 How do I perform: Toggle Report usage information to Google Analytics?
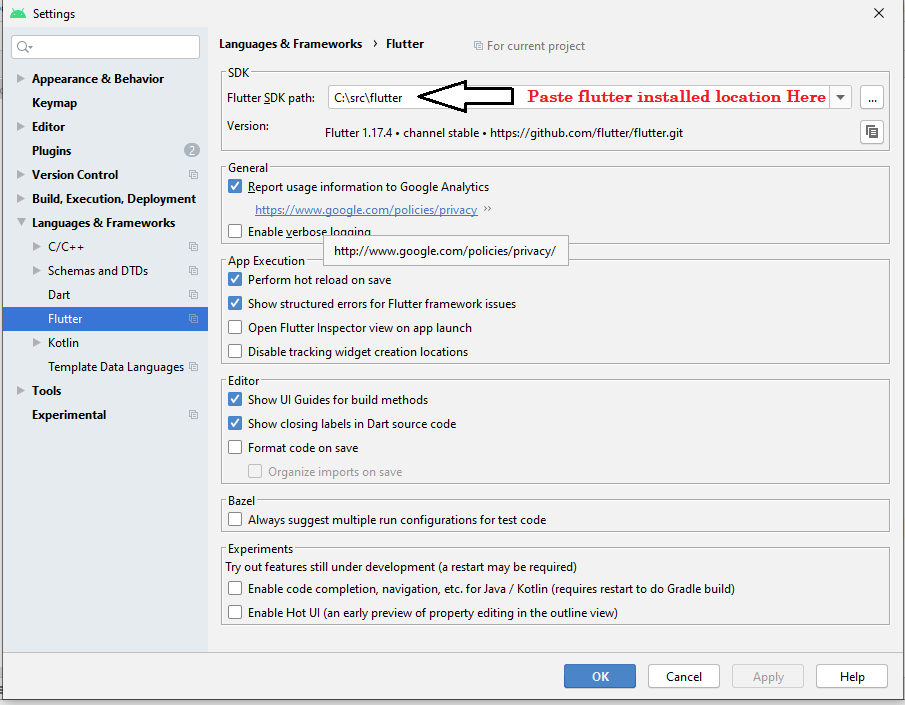pyautogui.click(x=235, y=186)
